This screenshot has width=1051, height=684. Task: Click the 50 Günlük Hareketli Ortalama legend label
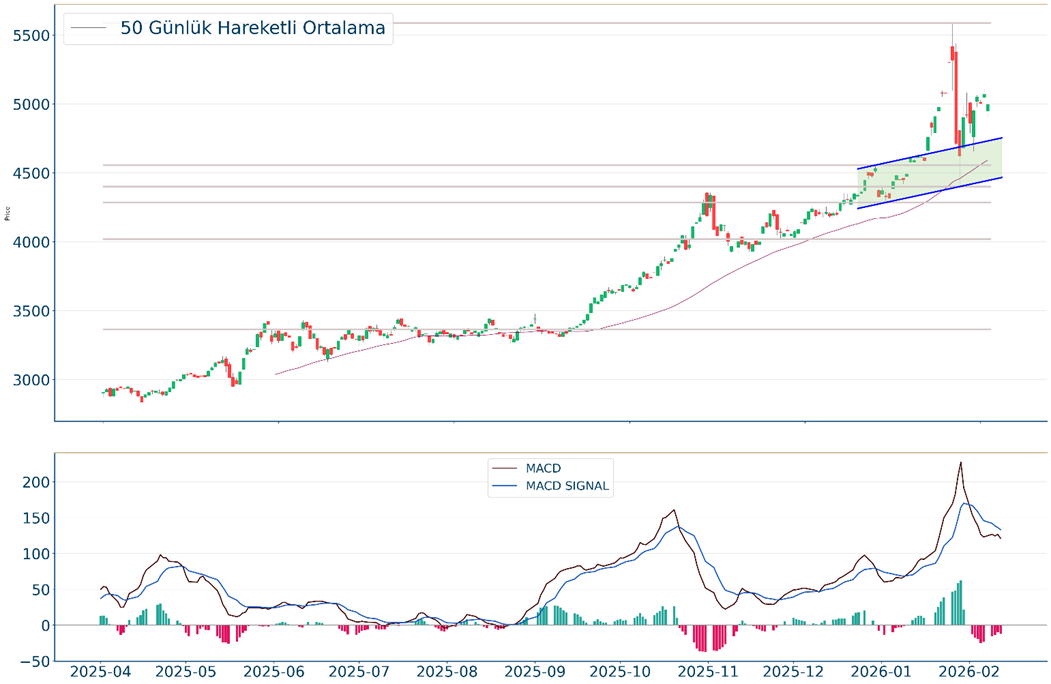click(x=252, y=29)
